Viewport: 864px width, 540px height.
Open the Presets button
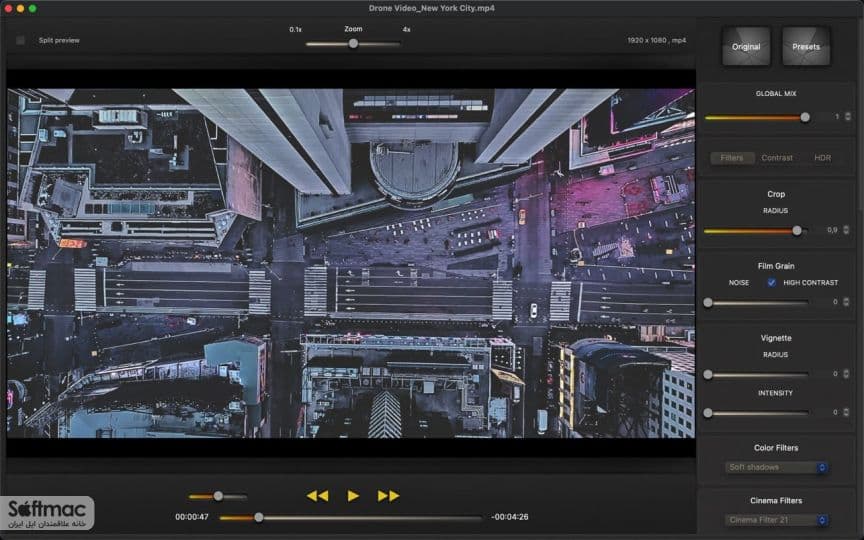806,47
